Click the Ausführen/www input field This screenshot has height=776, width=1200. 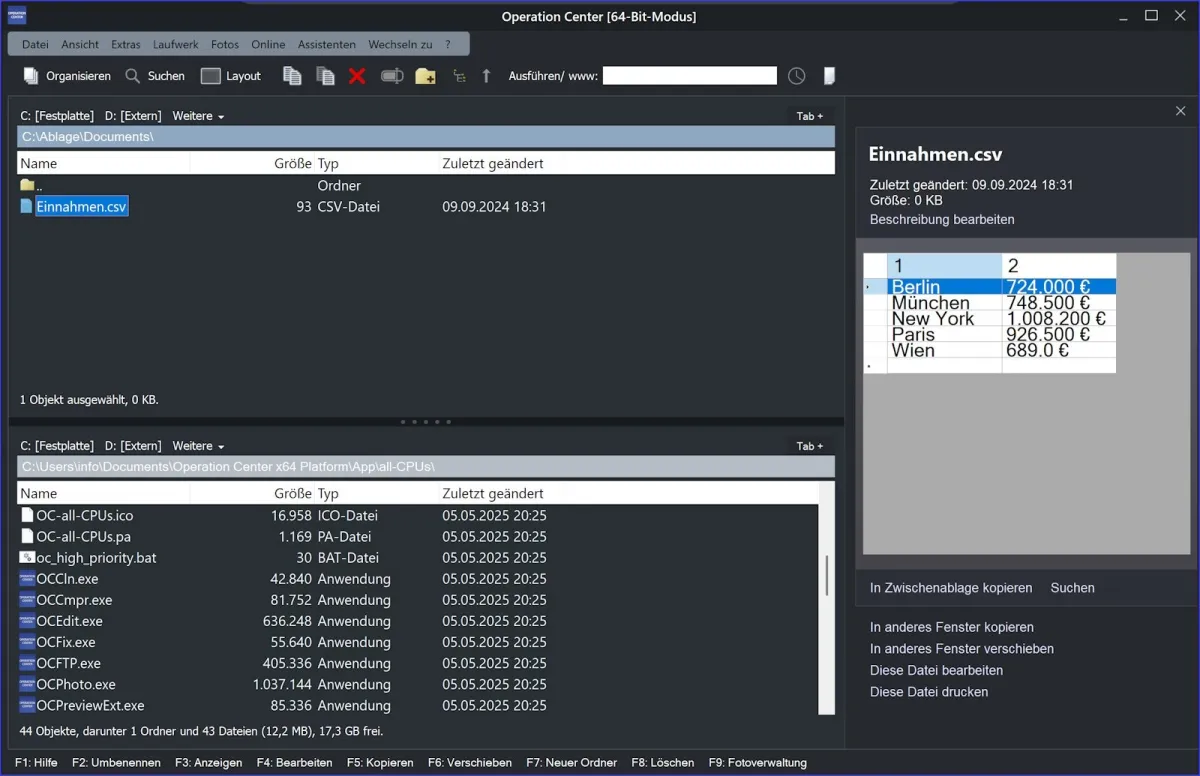(x=689, y=76)
